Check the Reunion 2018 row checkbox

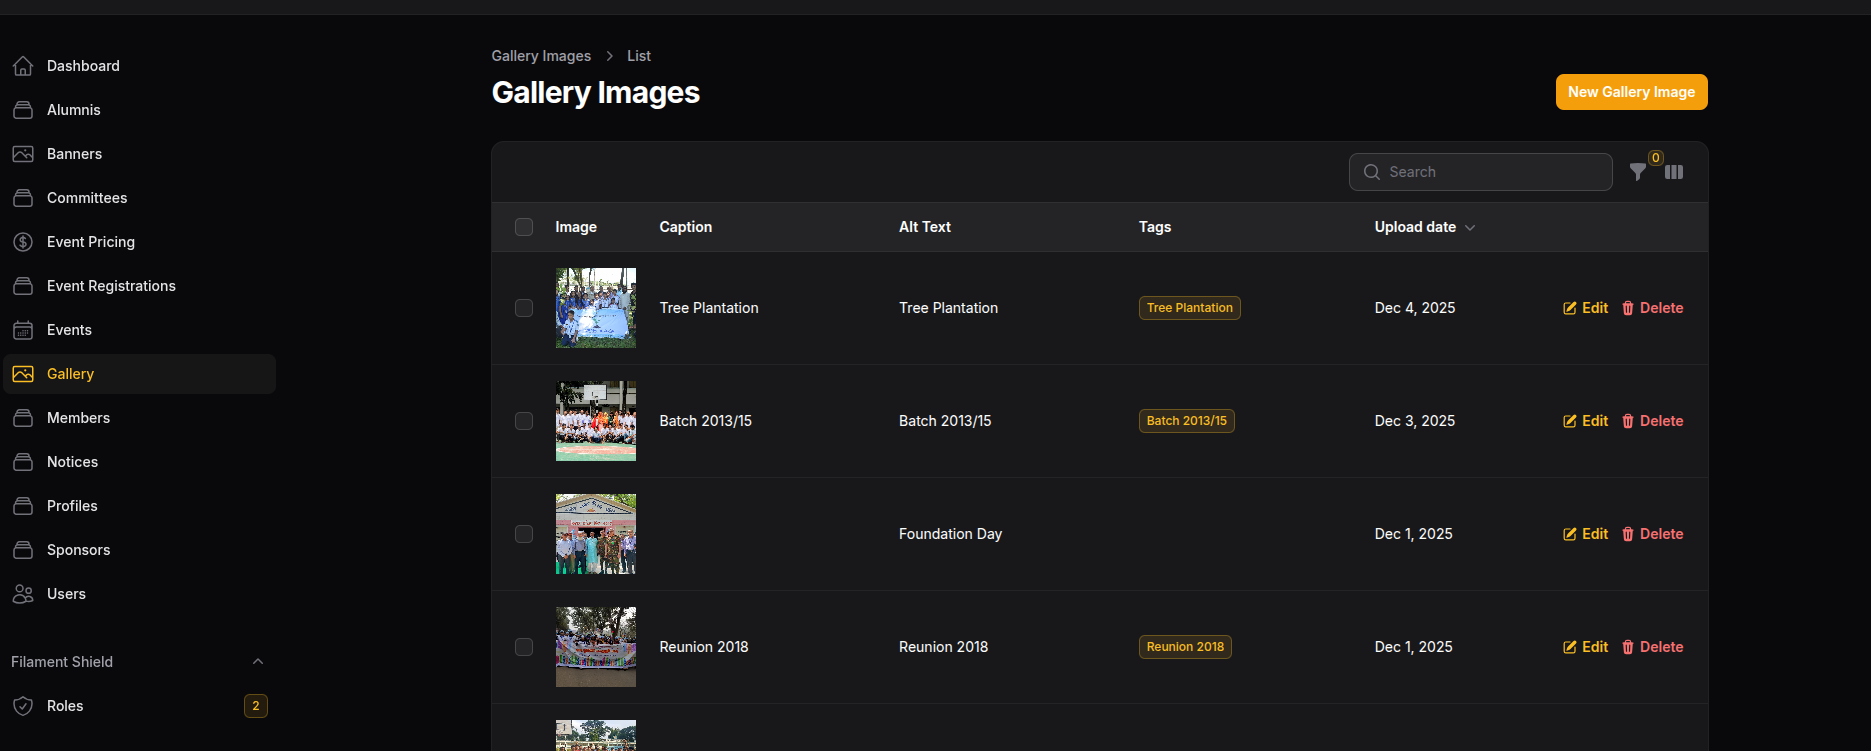point(524,647)
